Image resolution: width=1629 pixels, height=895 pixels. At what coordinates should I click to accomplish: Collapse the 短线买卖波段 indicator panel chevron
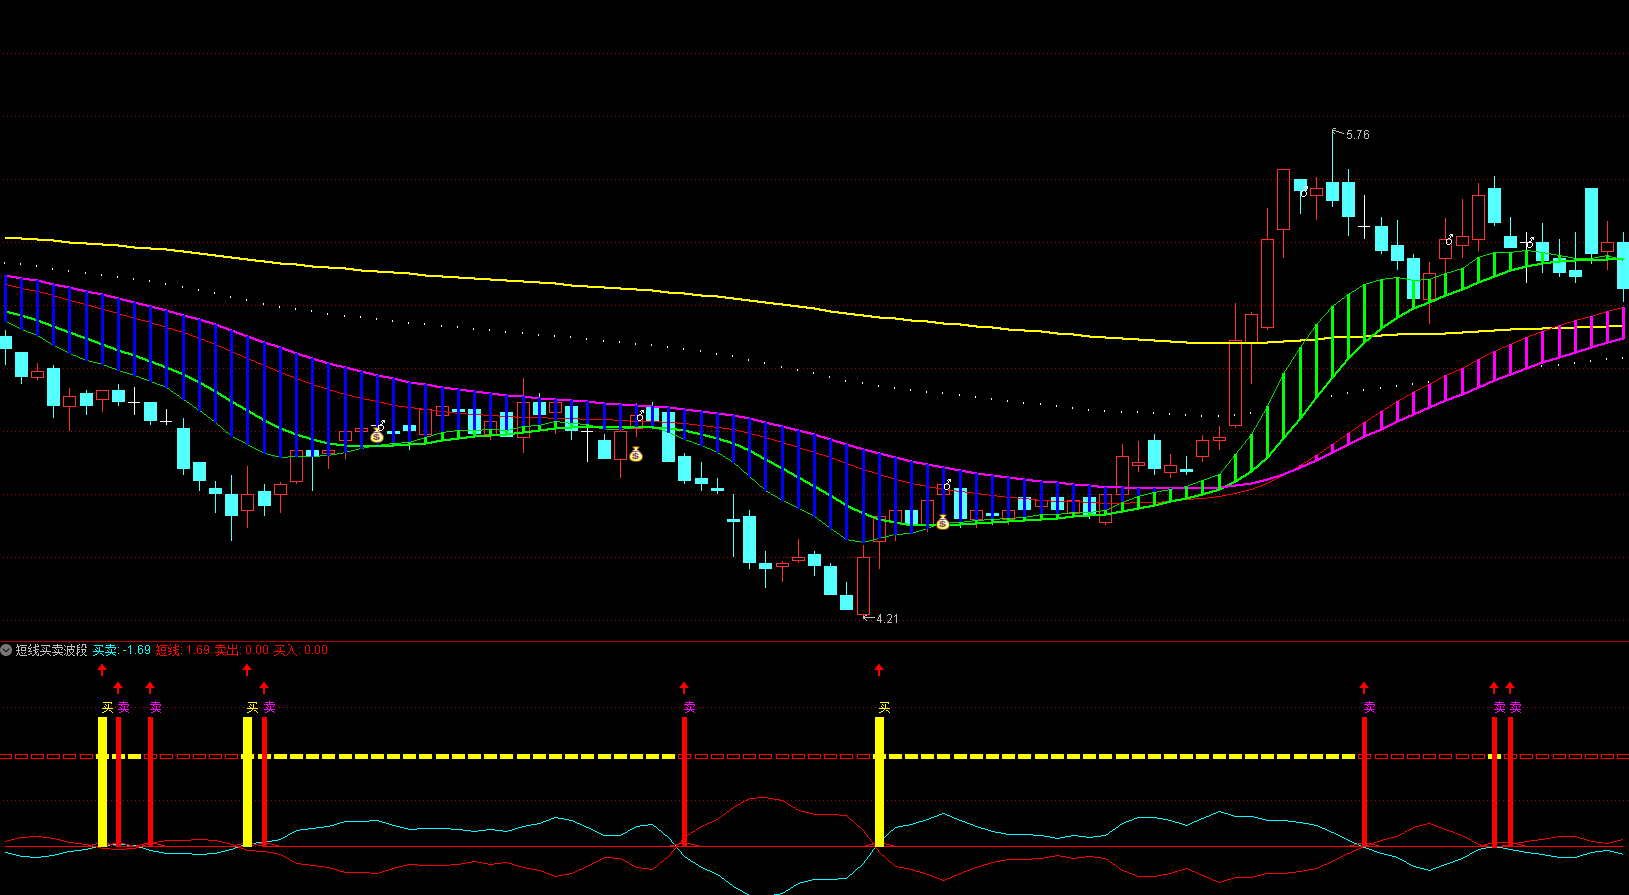pyautogui.click(x=6, y=650)
